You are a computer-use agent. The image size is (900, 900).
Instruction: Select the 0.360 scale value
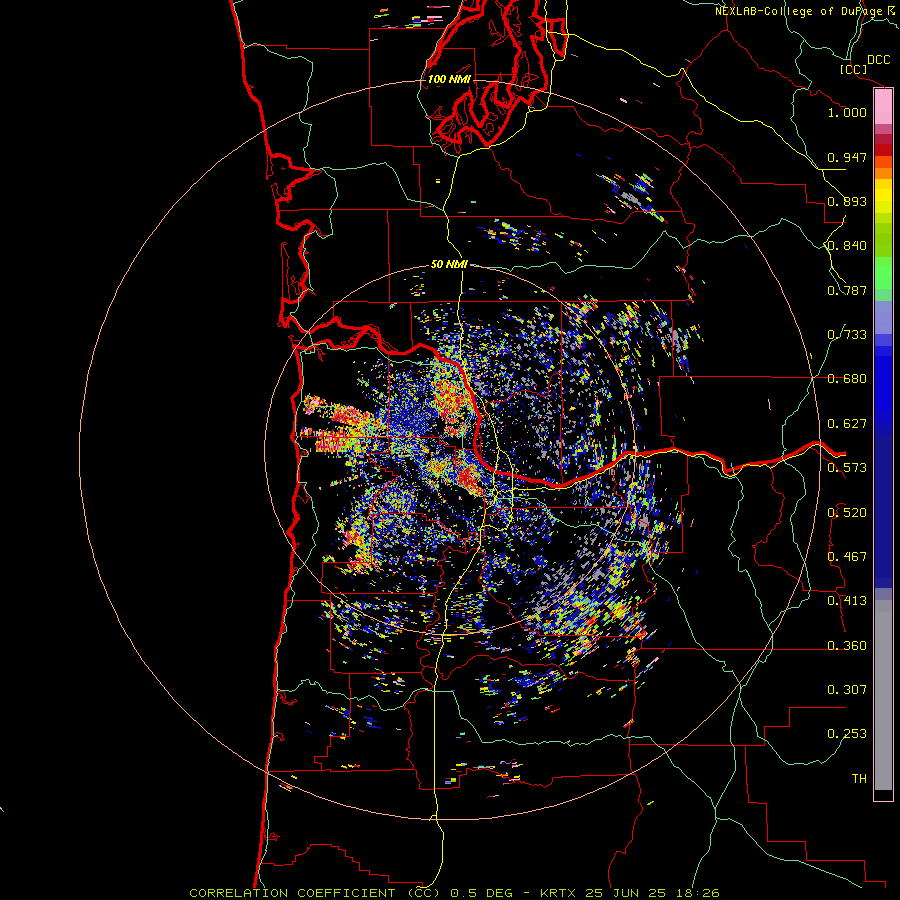click(847, 646)
